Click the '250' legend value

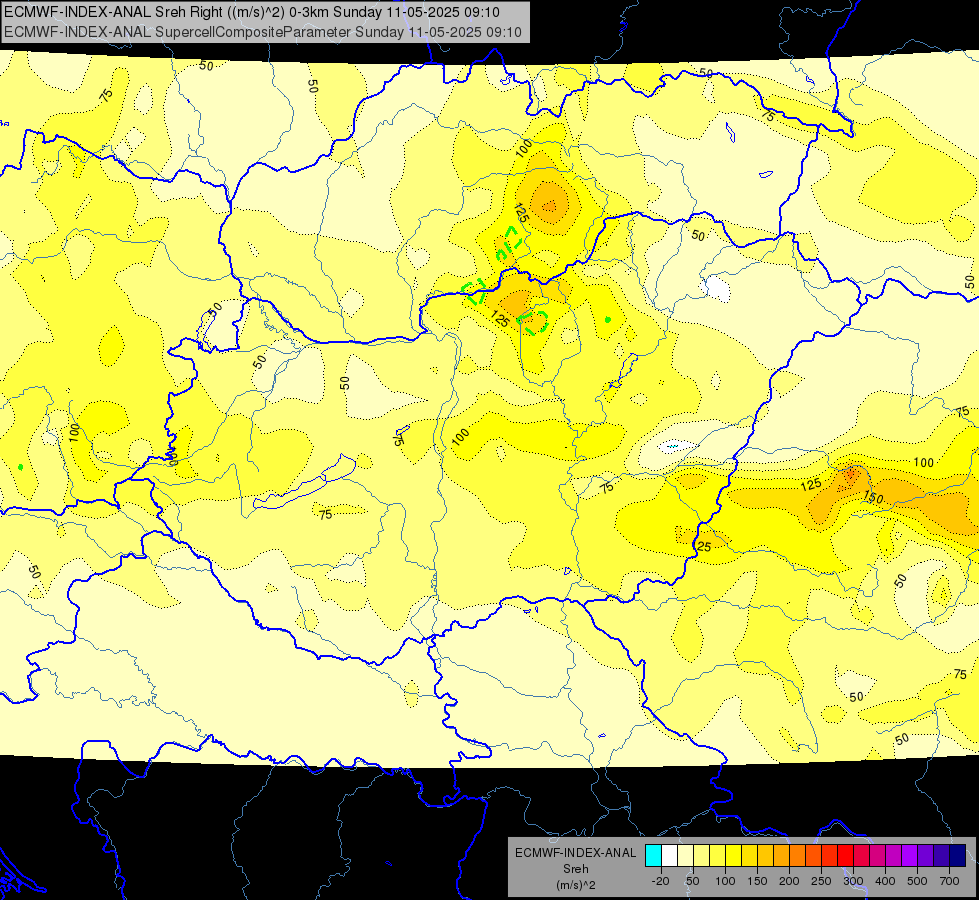pyautogui.click(x=821, y=881)
